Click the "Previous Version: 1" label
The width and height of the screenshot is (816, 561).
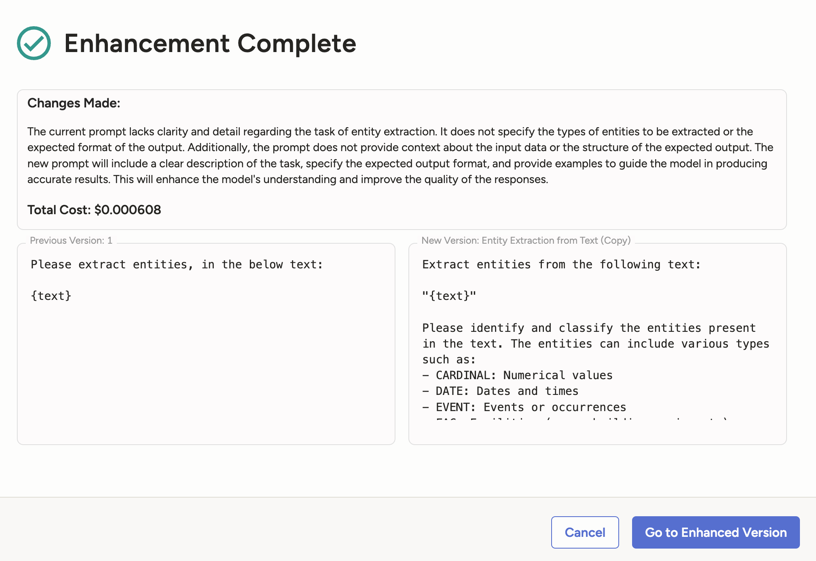pos(71,241)
